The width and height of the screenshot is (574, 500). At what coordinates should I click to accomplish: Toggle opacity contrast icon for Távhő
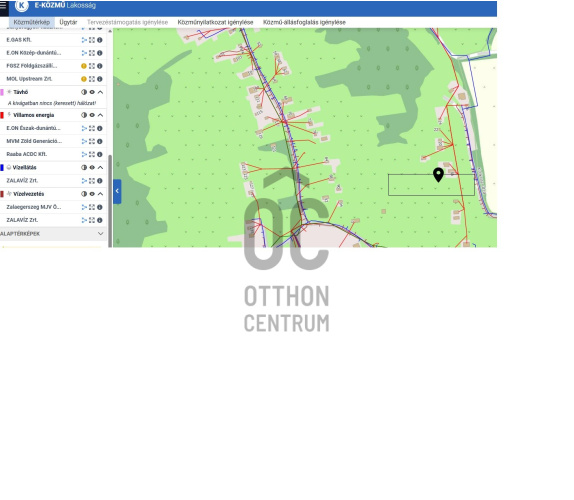pos(84,92)
